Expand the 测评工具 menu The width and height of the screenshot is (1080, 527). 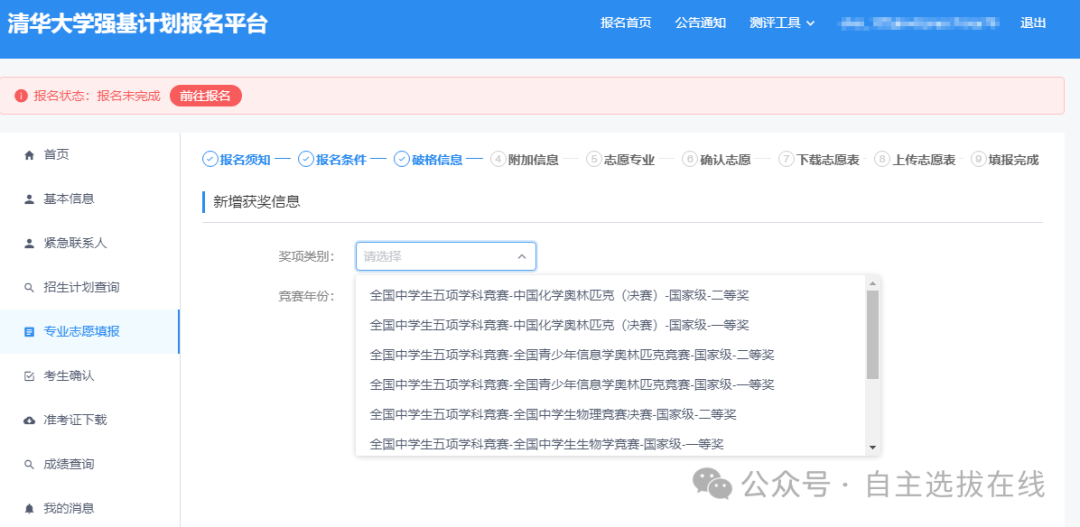coord(782,23)
